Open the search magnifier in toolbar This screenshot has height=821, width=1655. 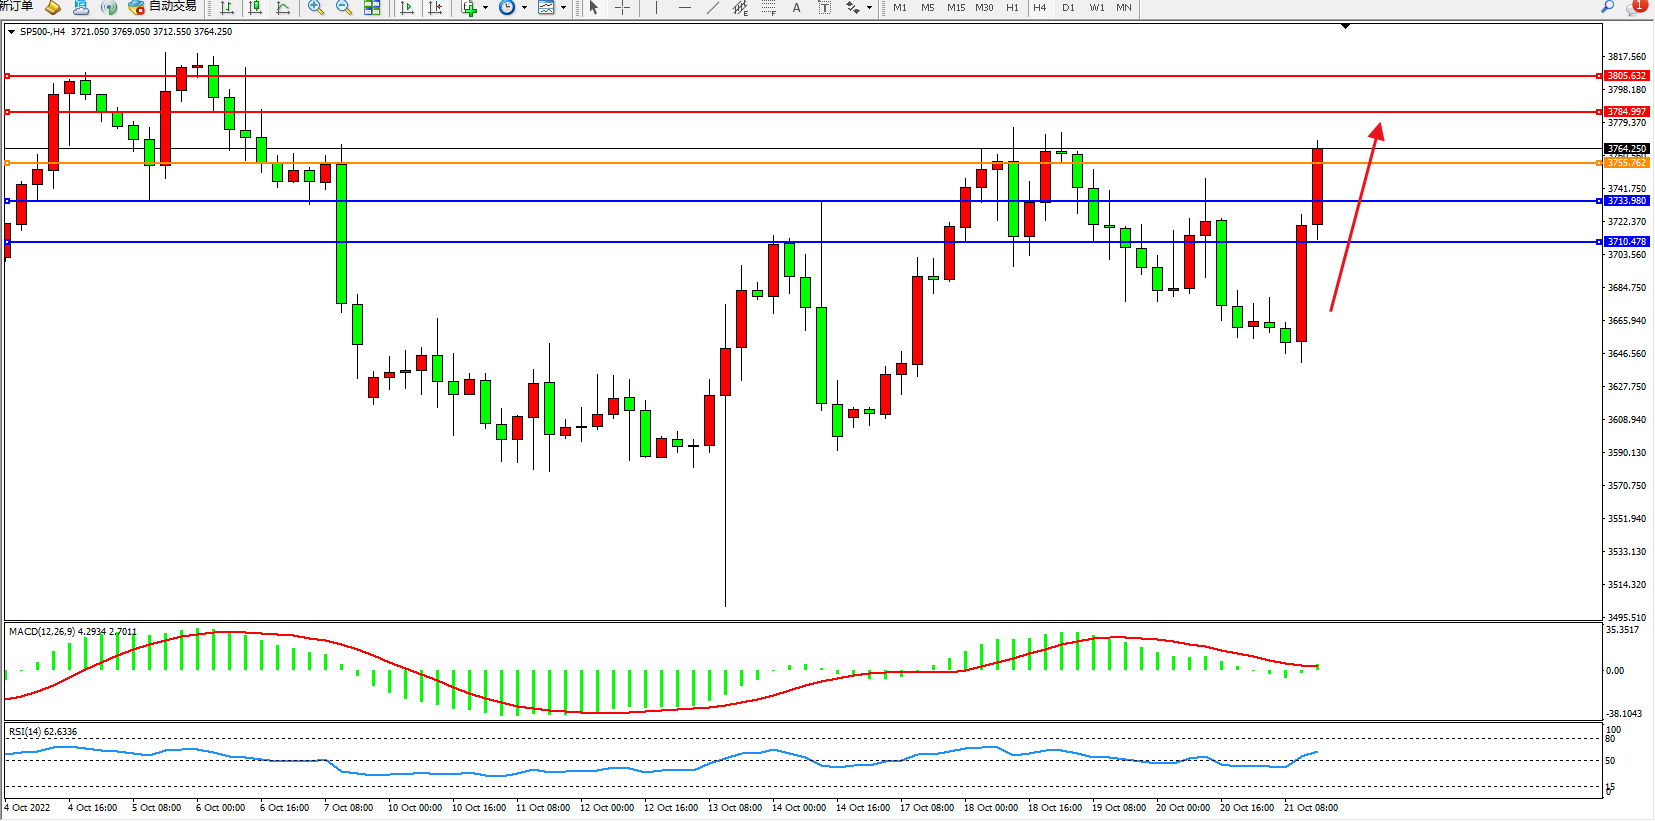pyautogui.click(x=1607, y=7)
